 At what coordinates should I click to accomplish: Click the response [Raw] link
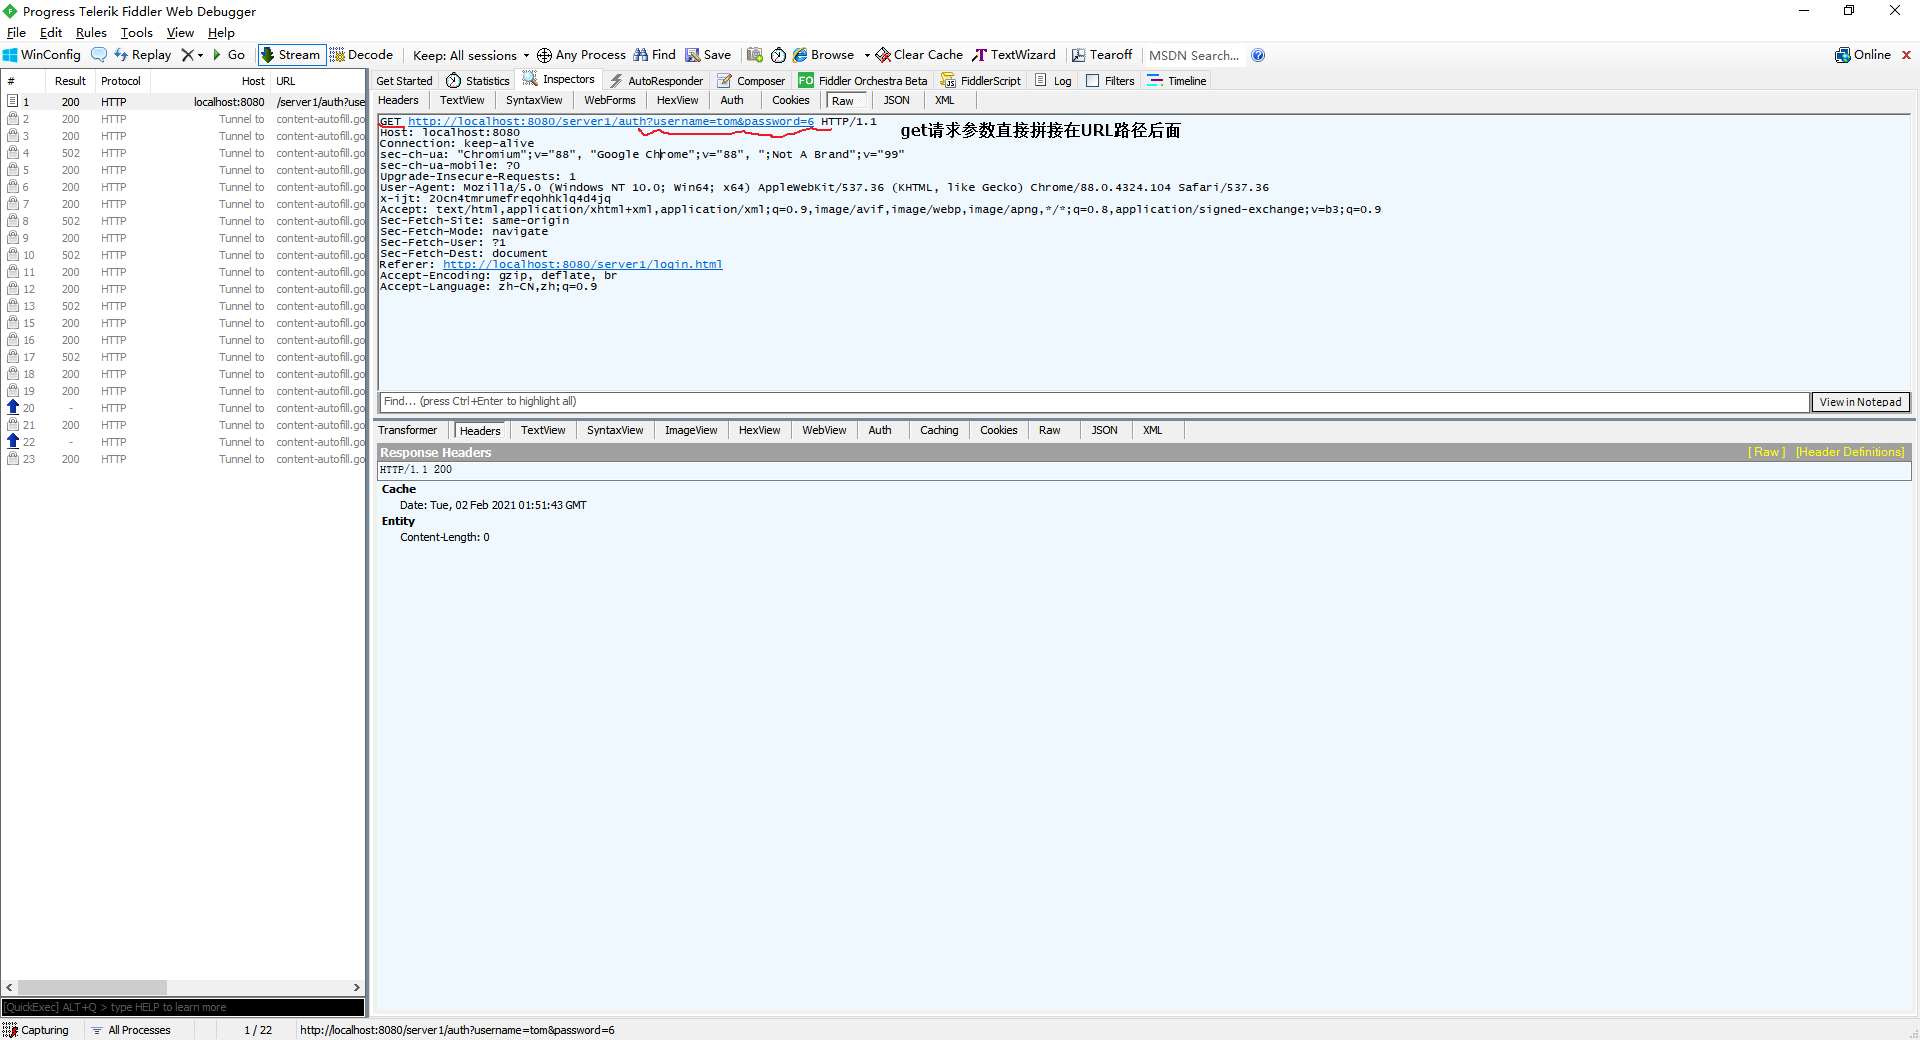(x=1766, y=452)
